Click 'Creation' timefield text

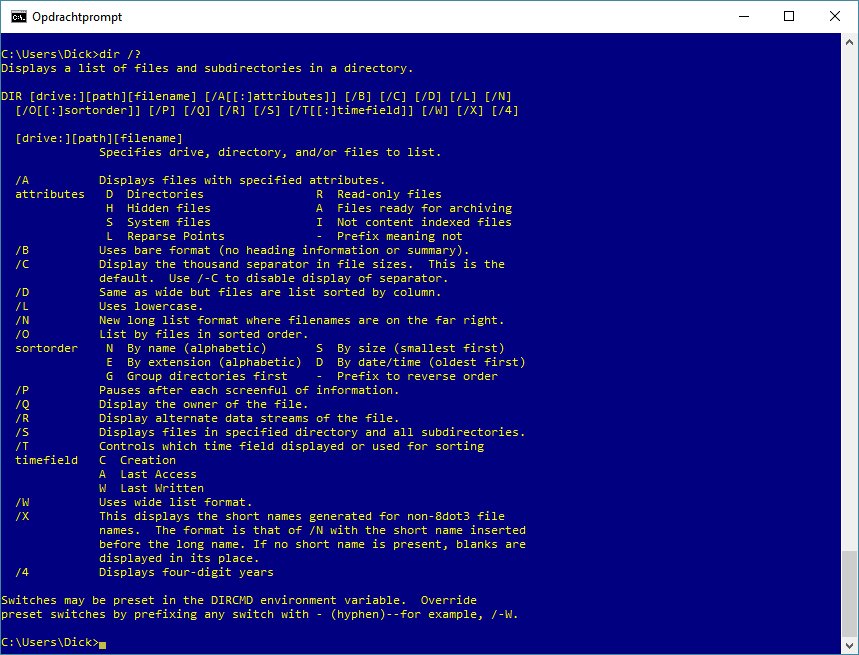click(x=148, y=460)
